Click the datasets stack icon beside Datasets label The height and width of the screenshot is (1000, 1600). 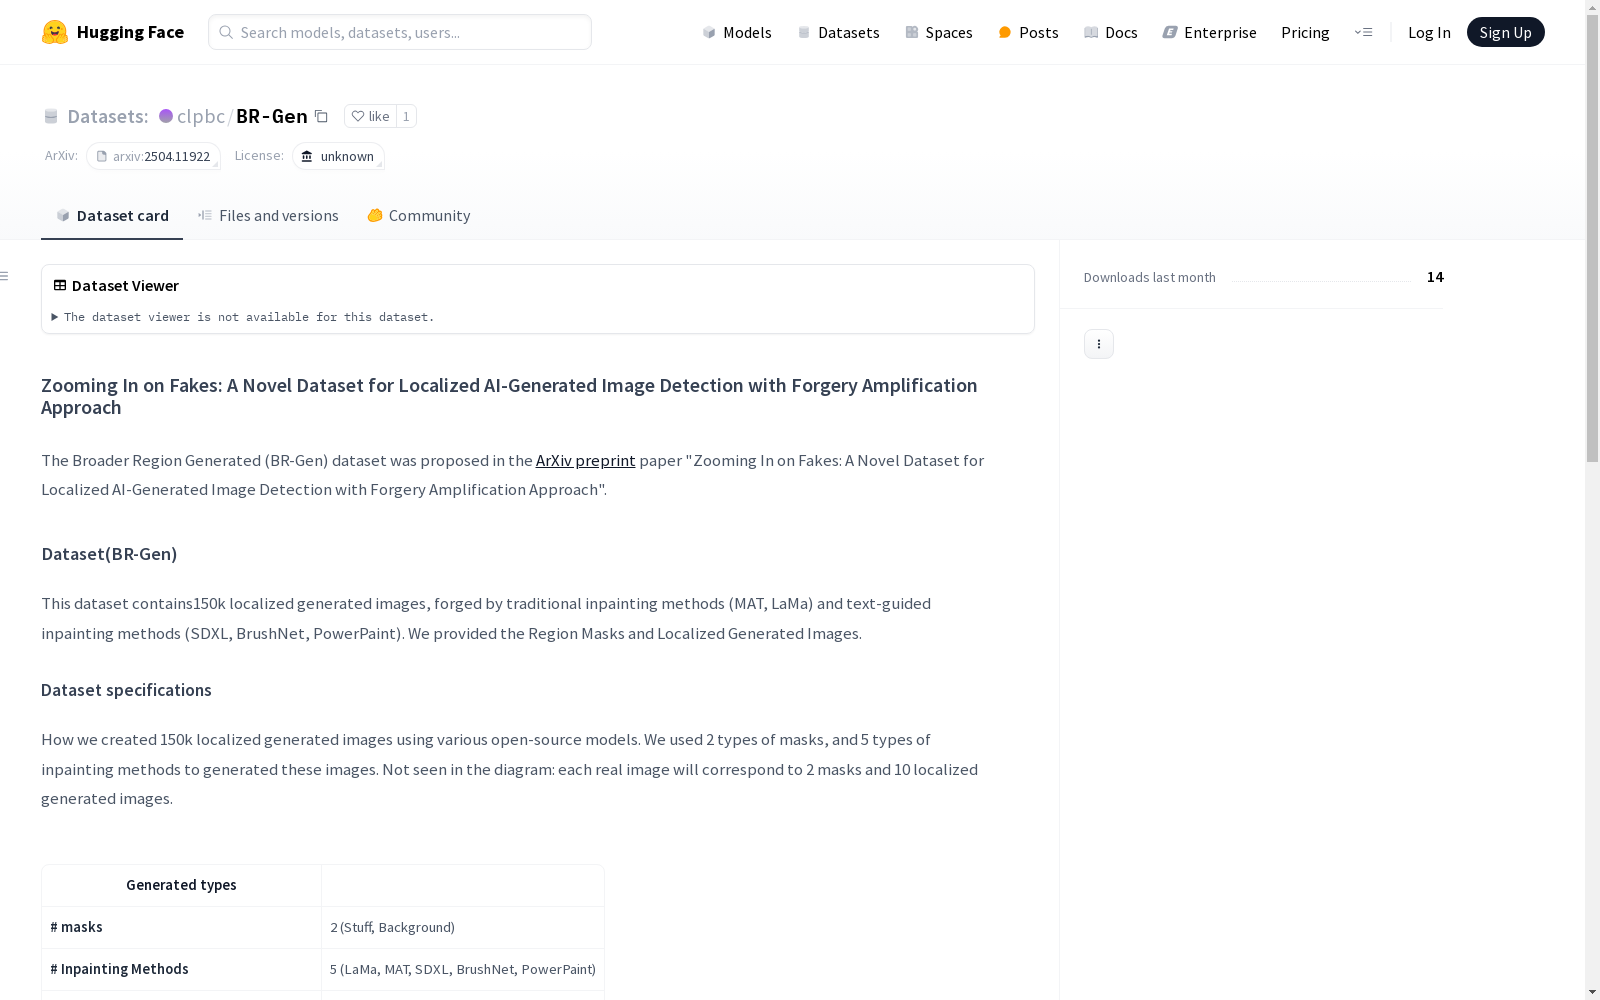tap(51, 116)
